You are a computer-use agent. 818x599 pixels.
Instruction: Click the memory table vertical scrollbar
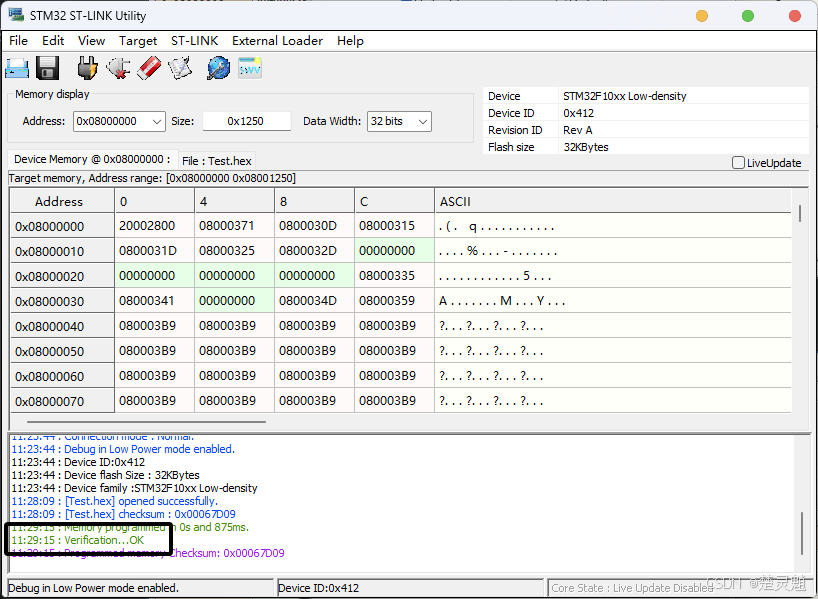coord(800,214)
